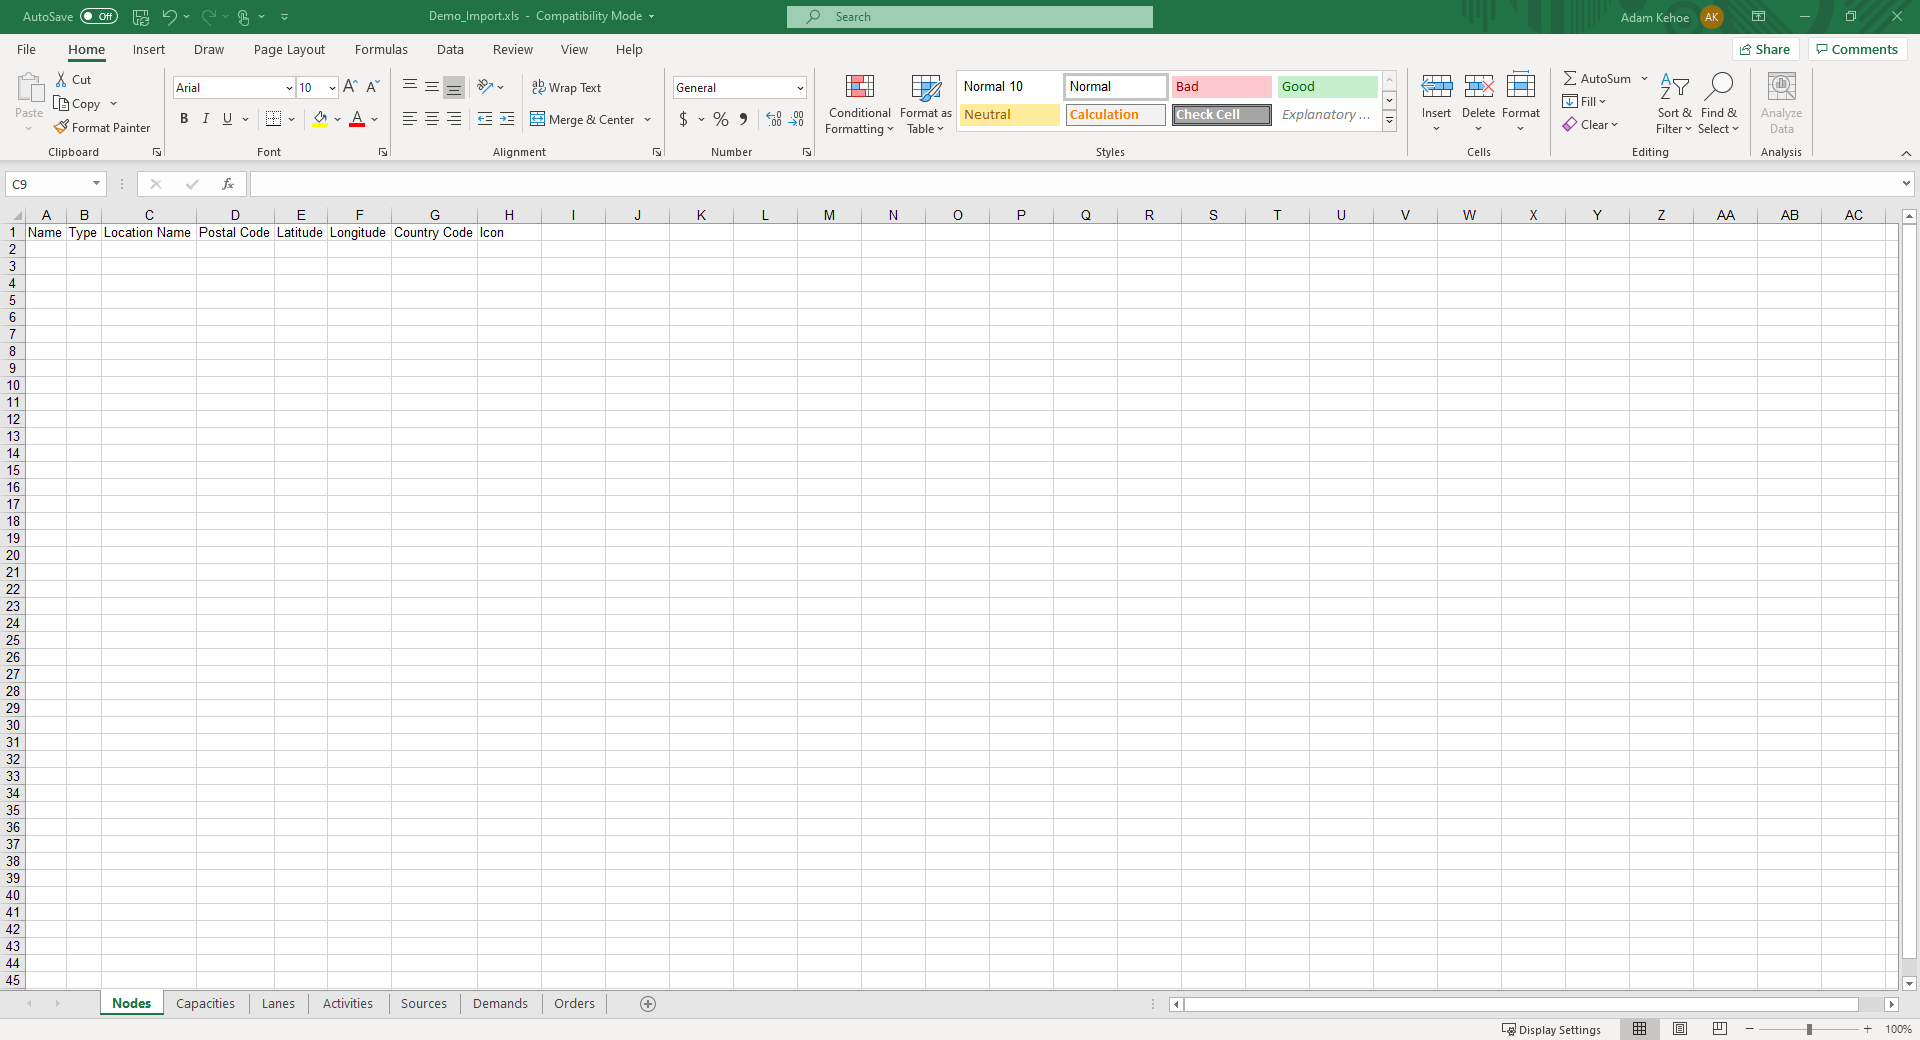Click the Cut scissors icon
This screenshot has width=1920, height=1040.
coord(61,80)
